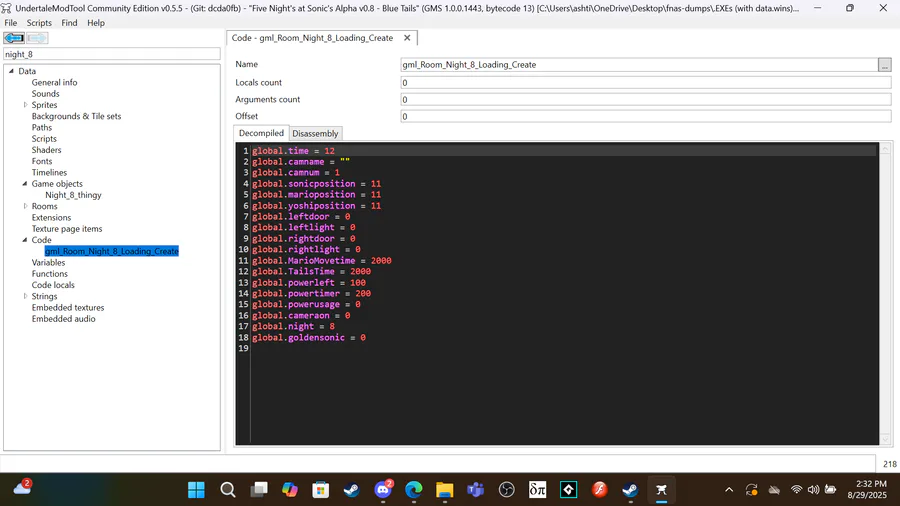The height and width of the screenshot is (506, 900).
Task: Click code line global.goldensonic = 0
Action: click(309, 337)
